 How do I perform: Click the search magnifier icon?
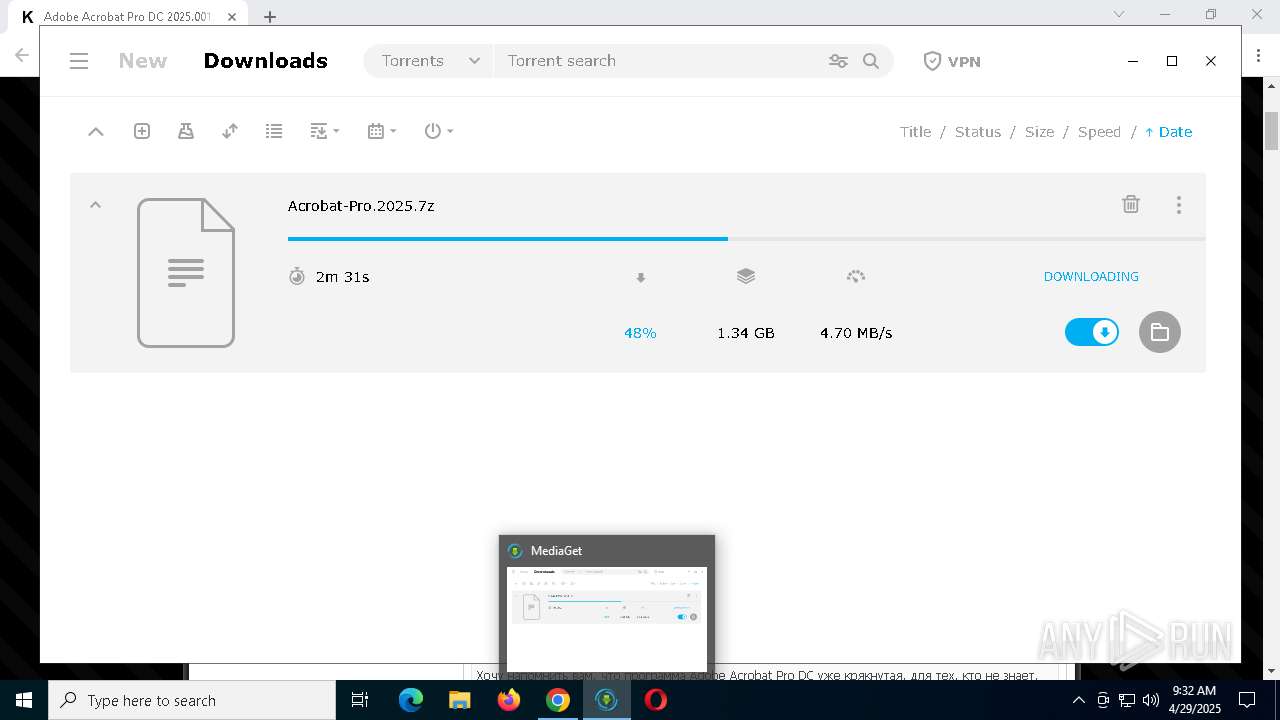(x=871, y=61)
